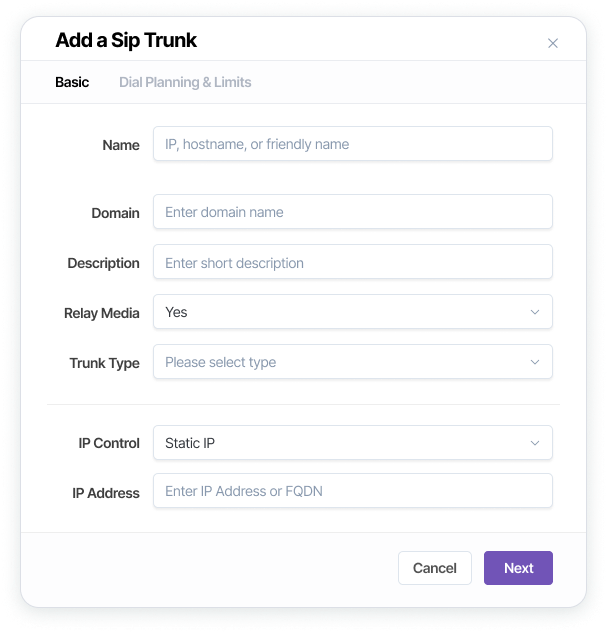This screenshot has width=607, height=632.
Task: Click the chevron arrow in Trunk Type
Action: coord(535,362)
